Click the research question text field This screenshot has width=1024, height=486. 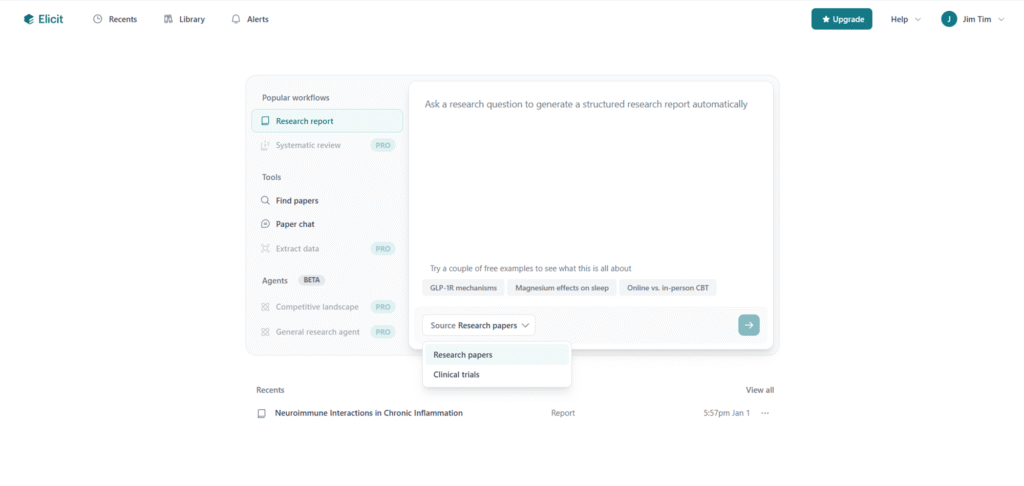click(590, 170)
